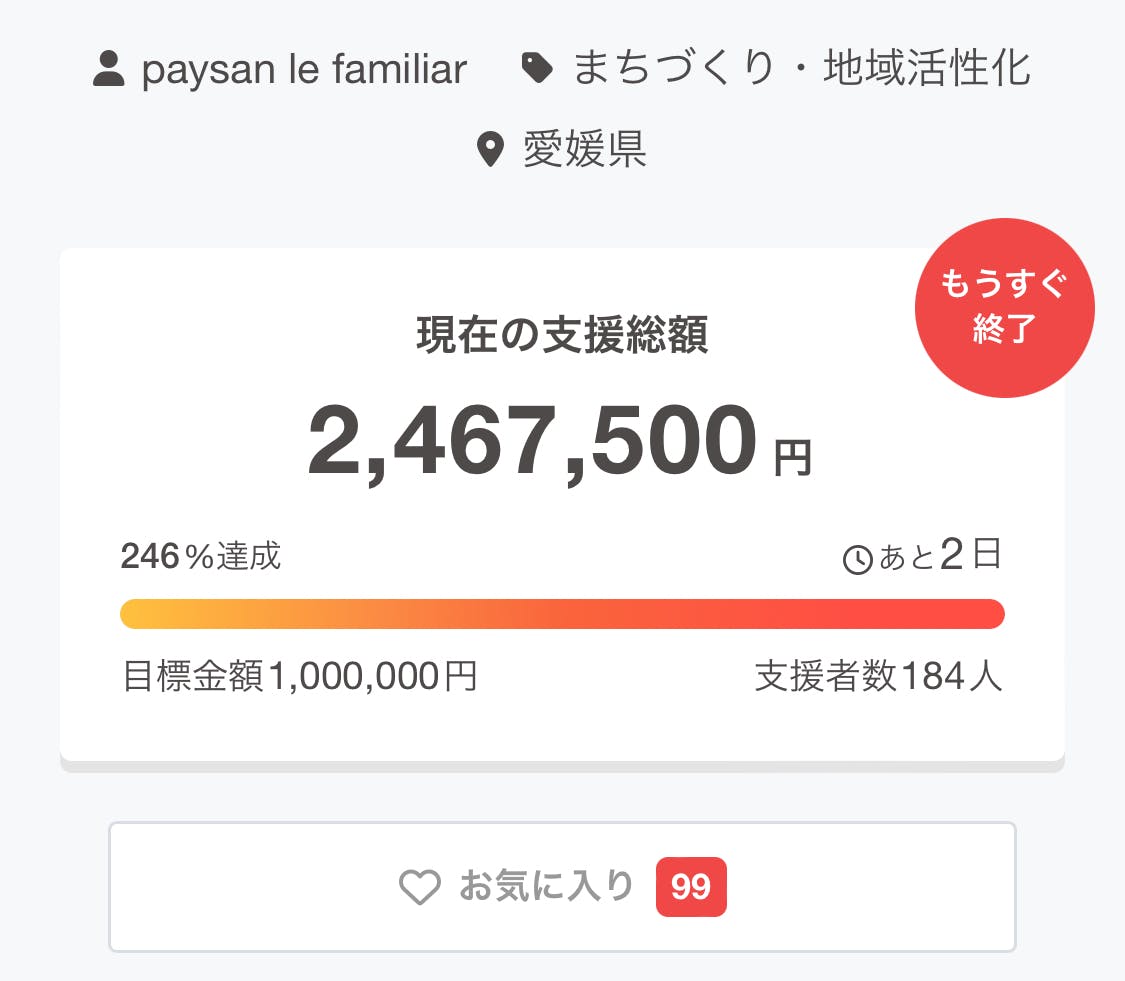Click the 現在の支援総額 heading
The width and height of the screenshot is (1125, 981).
point(562,337)
